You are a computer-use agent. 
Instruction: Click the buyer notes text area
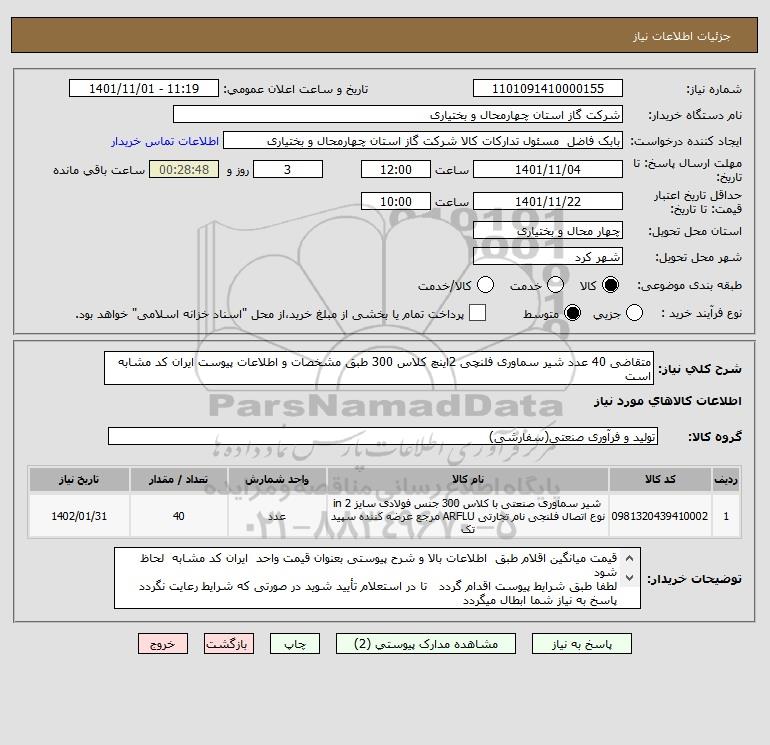click(x=377, y=579)
